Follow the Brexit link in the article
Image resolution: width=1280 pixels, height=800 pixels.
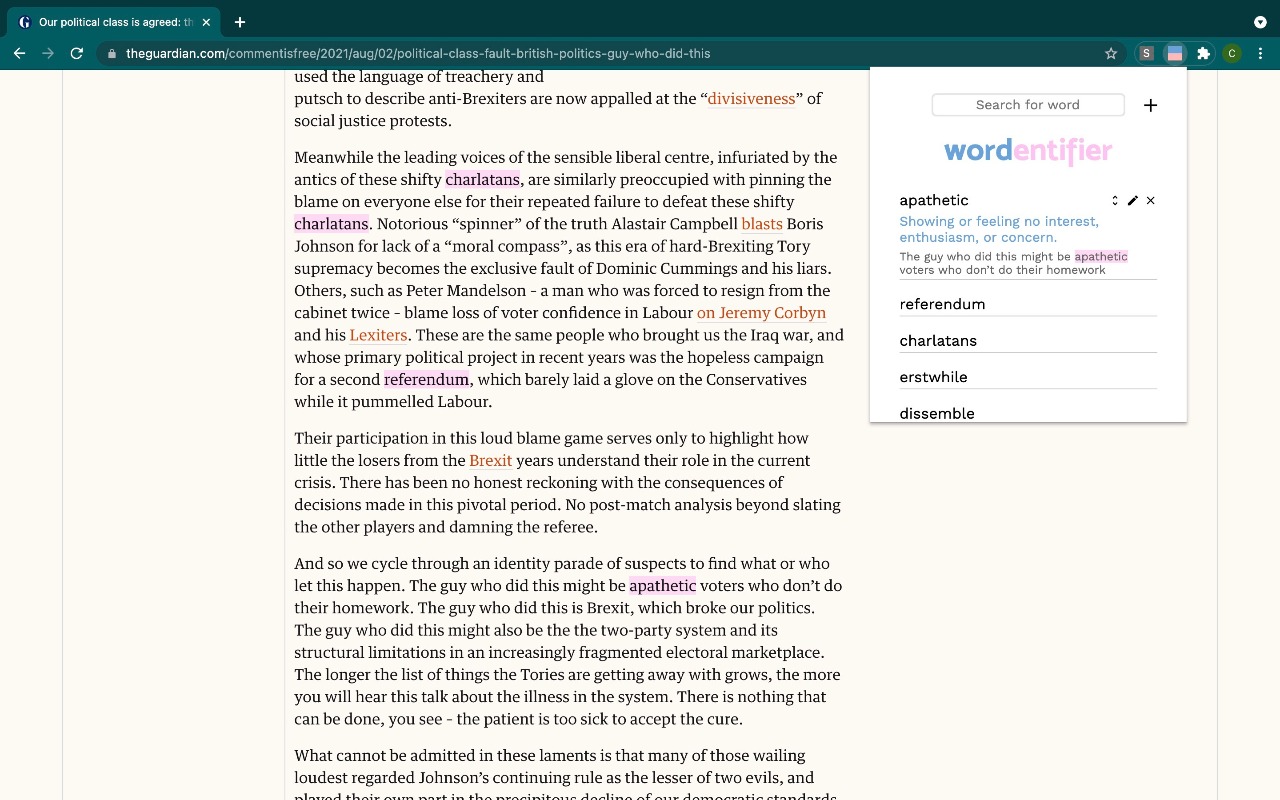(x=491, y=460)
